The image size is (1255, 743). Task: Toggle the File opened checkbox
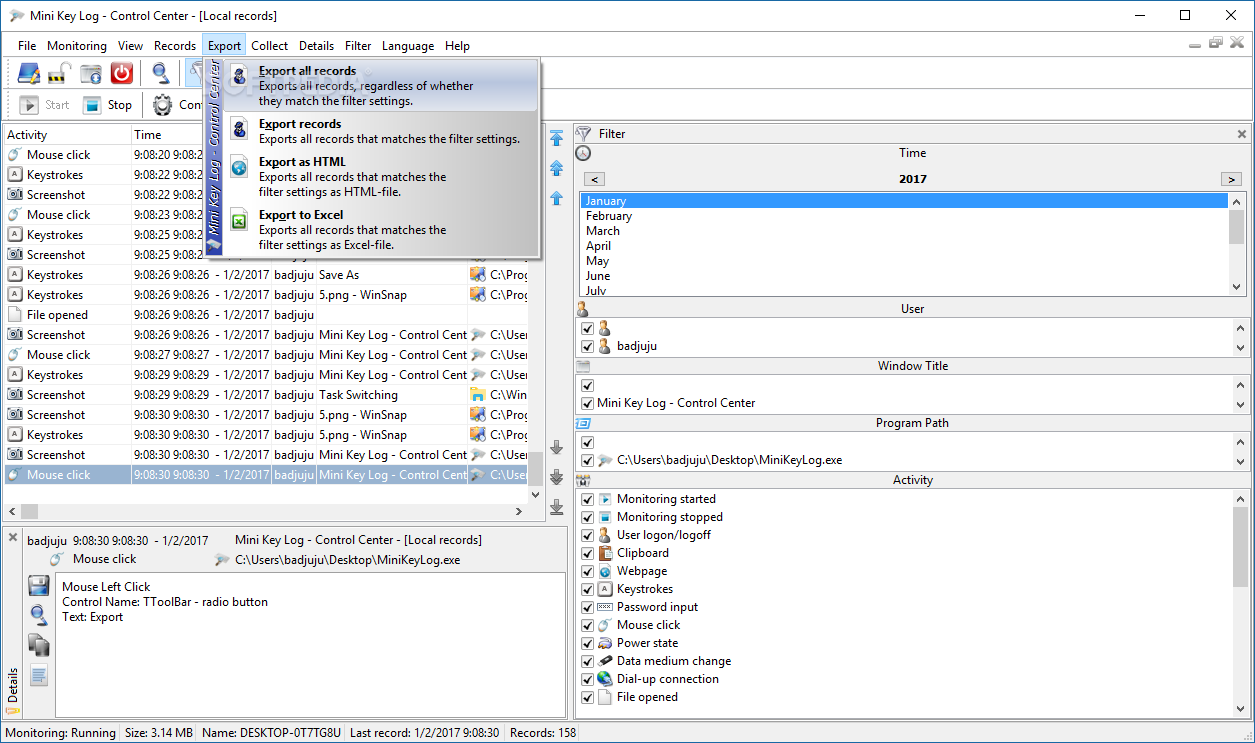tap(588, 697)
